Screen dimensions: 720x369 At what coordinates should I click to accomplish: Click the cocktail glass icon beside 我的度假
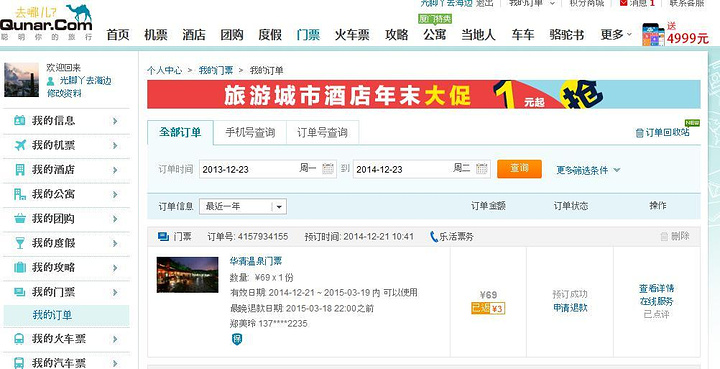(x=20, y=243)
